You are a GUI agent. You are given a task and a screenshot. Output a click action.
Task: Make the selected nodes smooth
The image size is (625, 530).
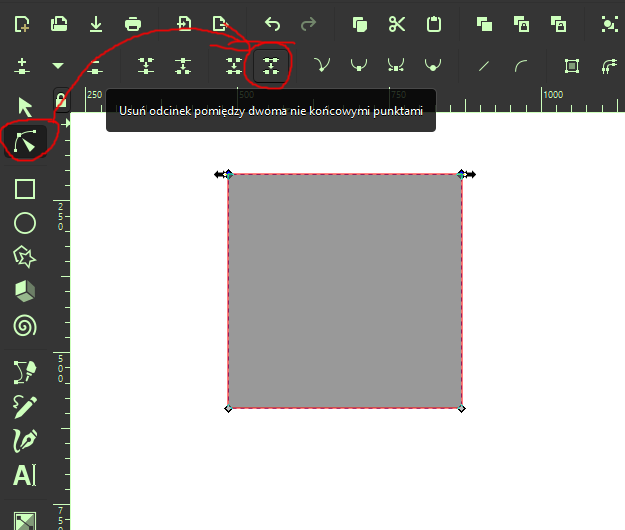click(x=359, y=65)
